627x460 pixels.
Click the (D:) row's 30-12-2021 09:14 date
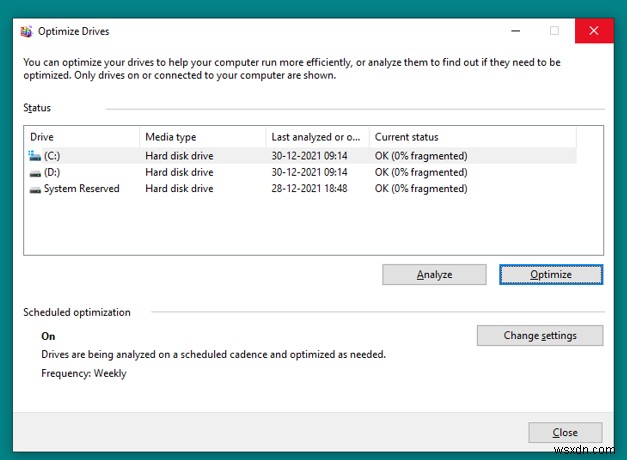(309, 172)
